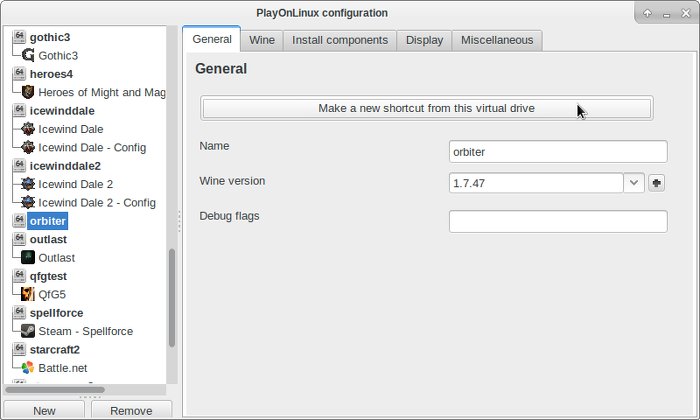Click the icewinddale virtual drive icon
This screenshot has height=420, width=700.
[x=19, y=110]
